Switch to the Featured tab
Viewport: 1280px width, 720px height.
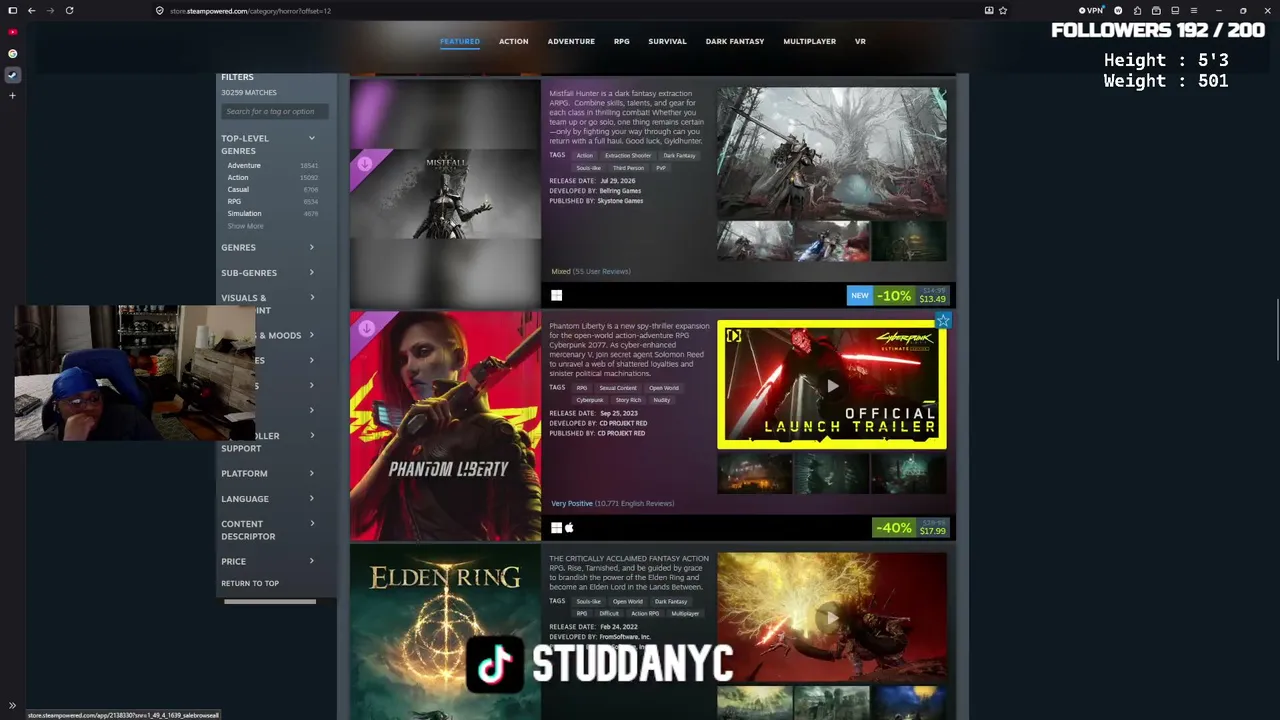point(460,42)
